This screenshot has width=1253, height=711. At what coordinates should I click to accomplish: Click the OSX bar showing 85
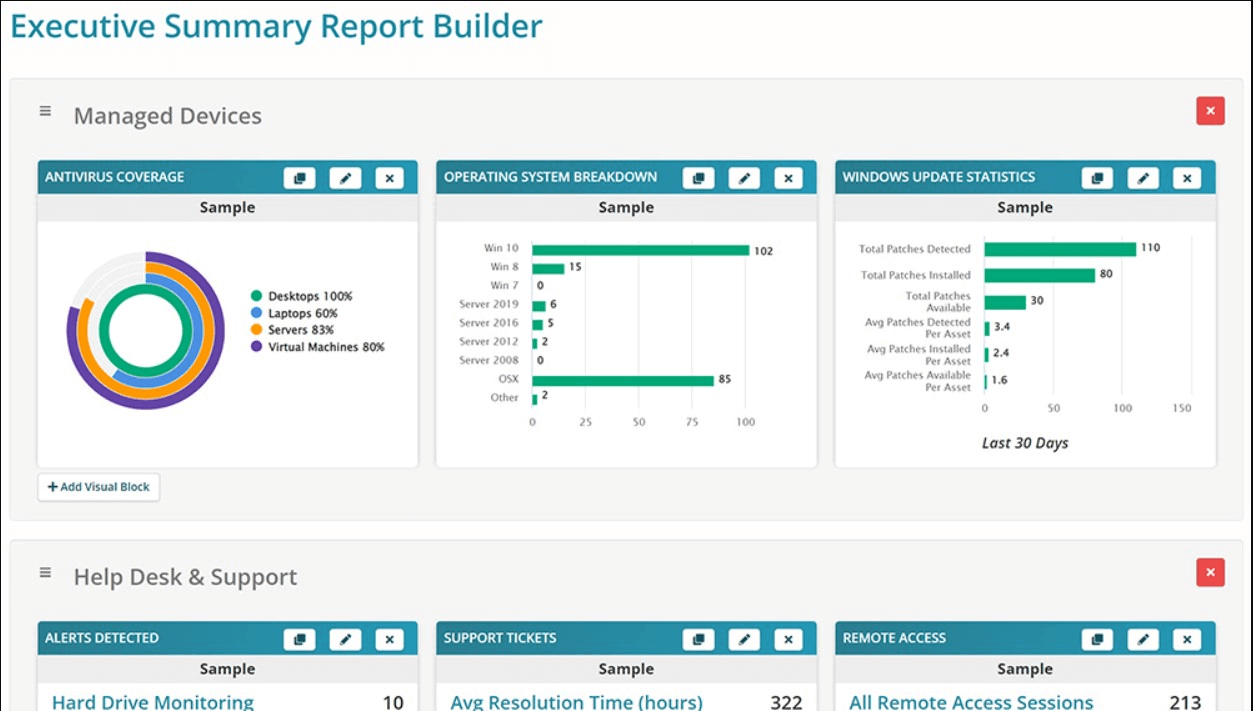[623, 380]
